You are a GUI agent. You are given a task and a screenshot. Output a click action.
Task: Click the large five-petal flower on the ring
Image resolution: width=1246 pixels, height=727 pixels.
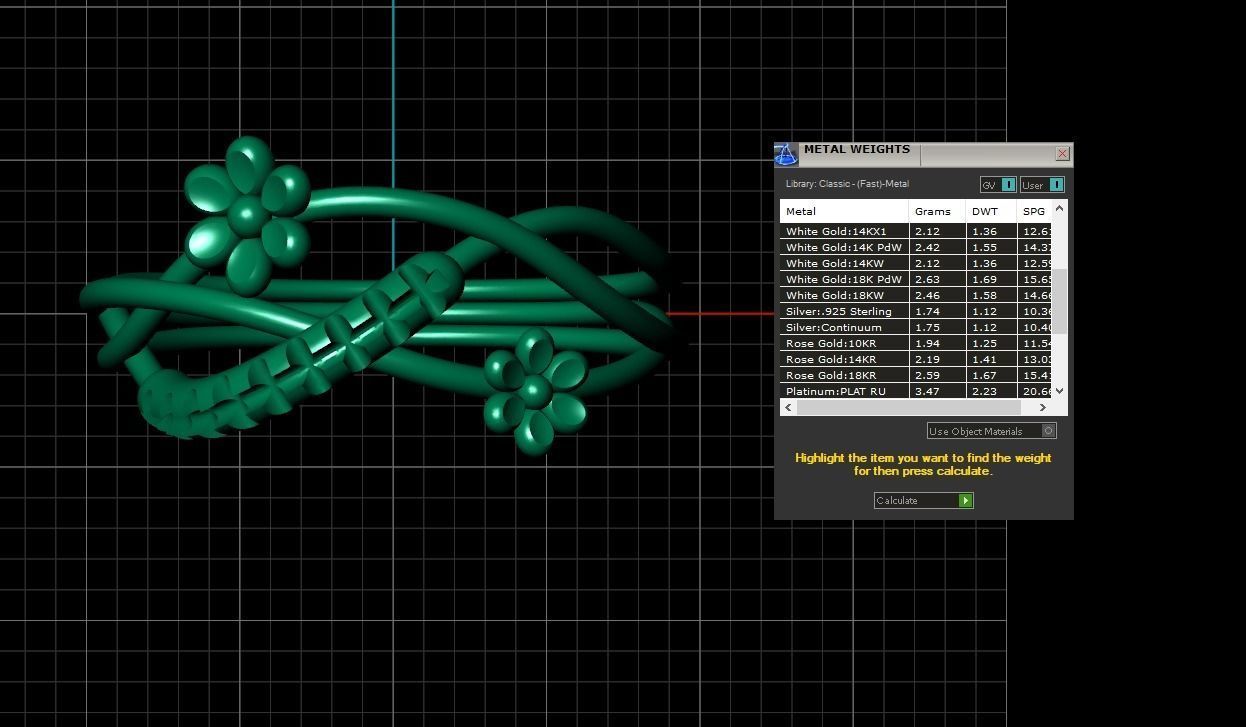tap(247, 216)
